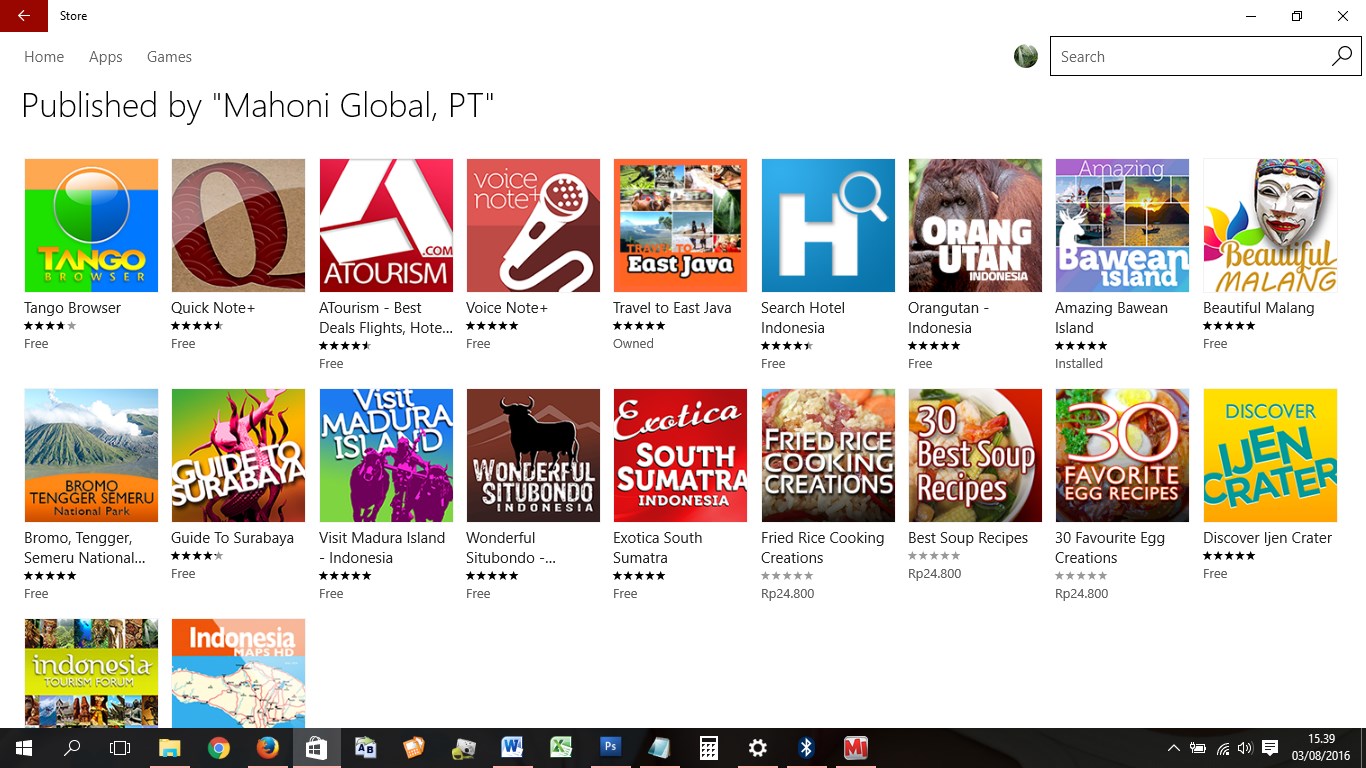Click the Bromo, Tengger, Semeru National title

[85, 548]
